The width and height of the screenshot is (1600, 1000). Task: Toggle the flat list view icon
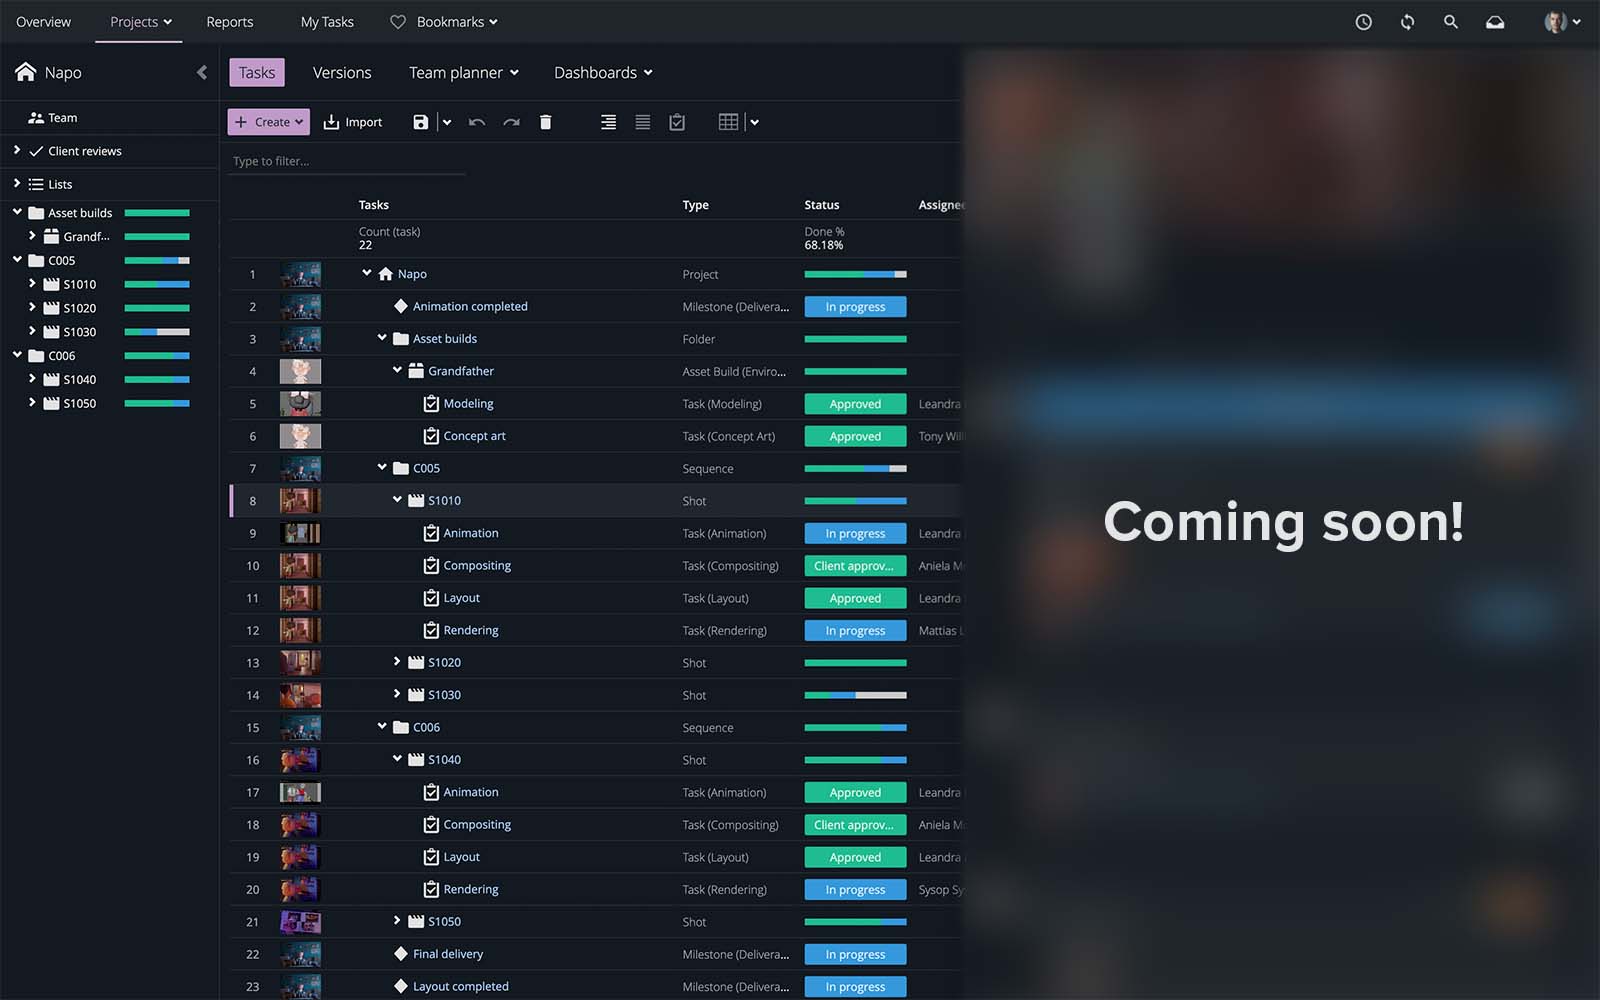(x=642, y=122)
